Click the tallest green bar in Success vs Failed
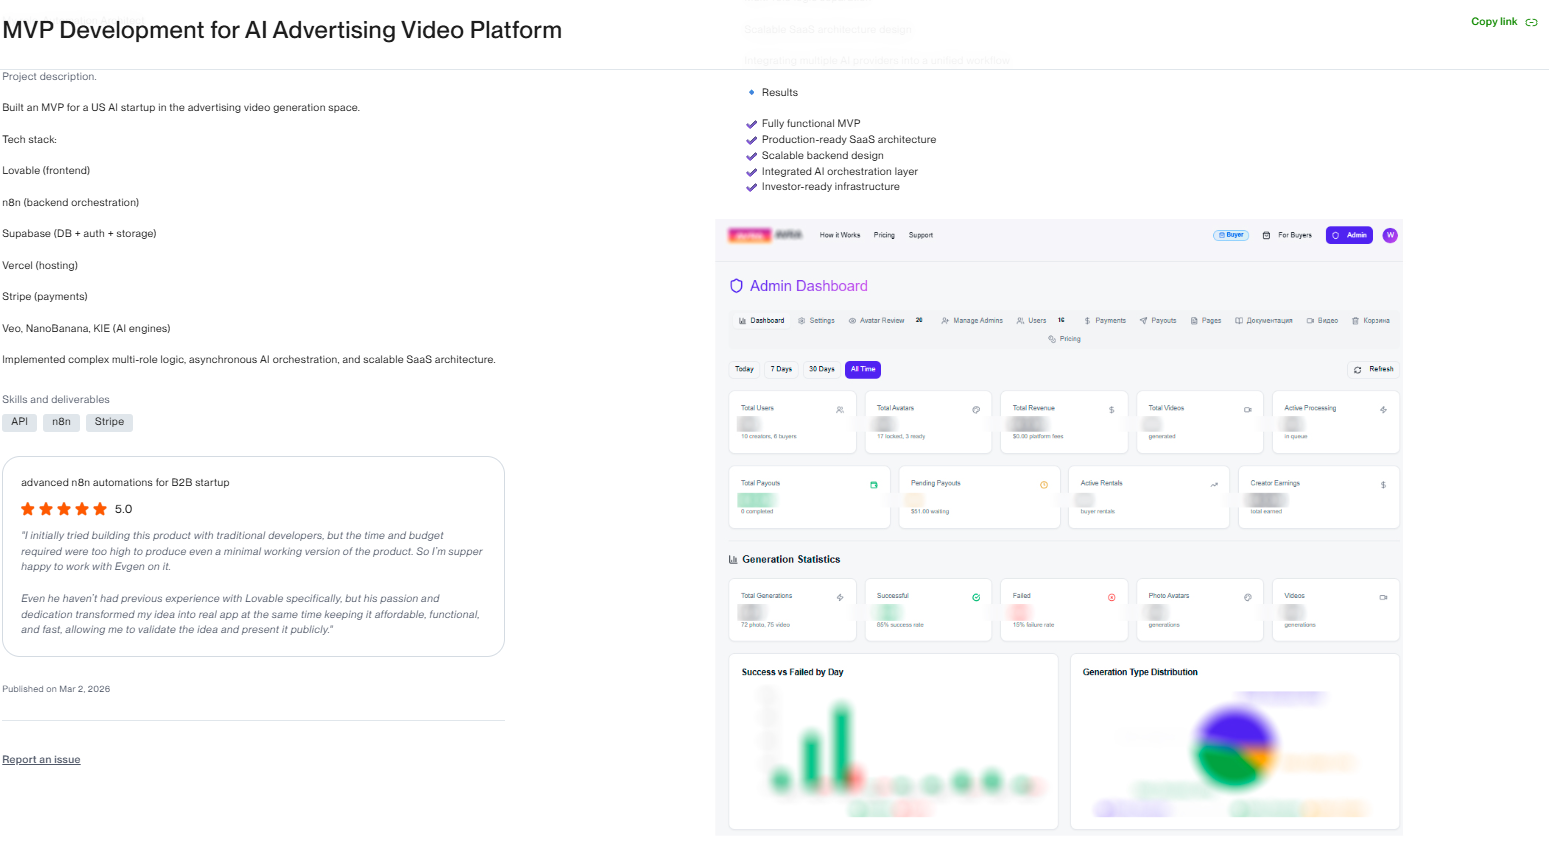The height and width of the screenshot is (858, 1549). pos(842,744)
